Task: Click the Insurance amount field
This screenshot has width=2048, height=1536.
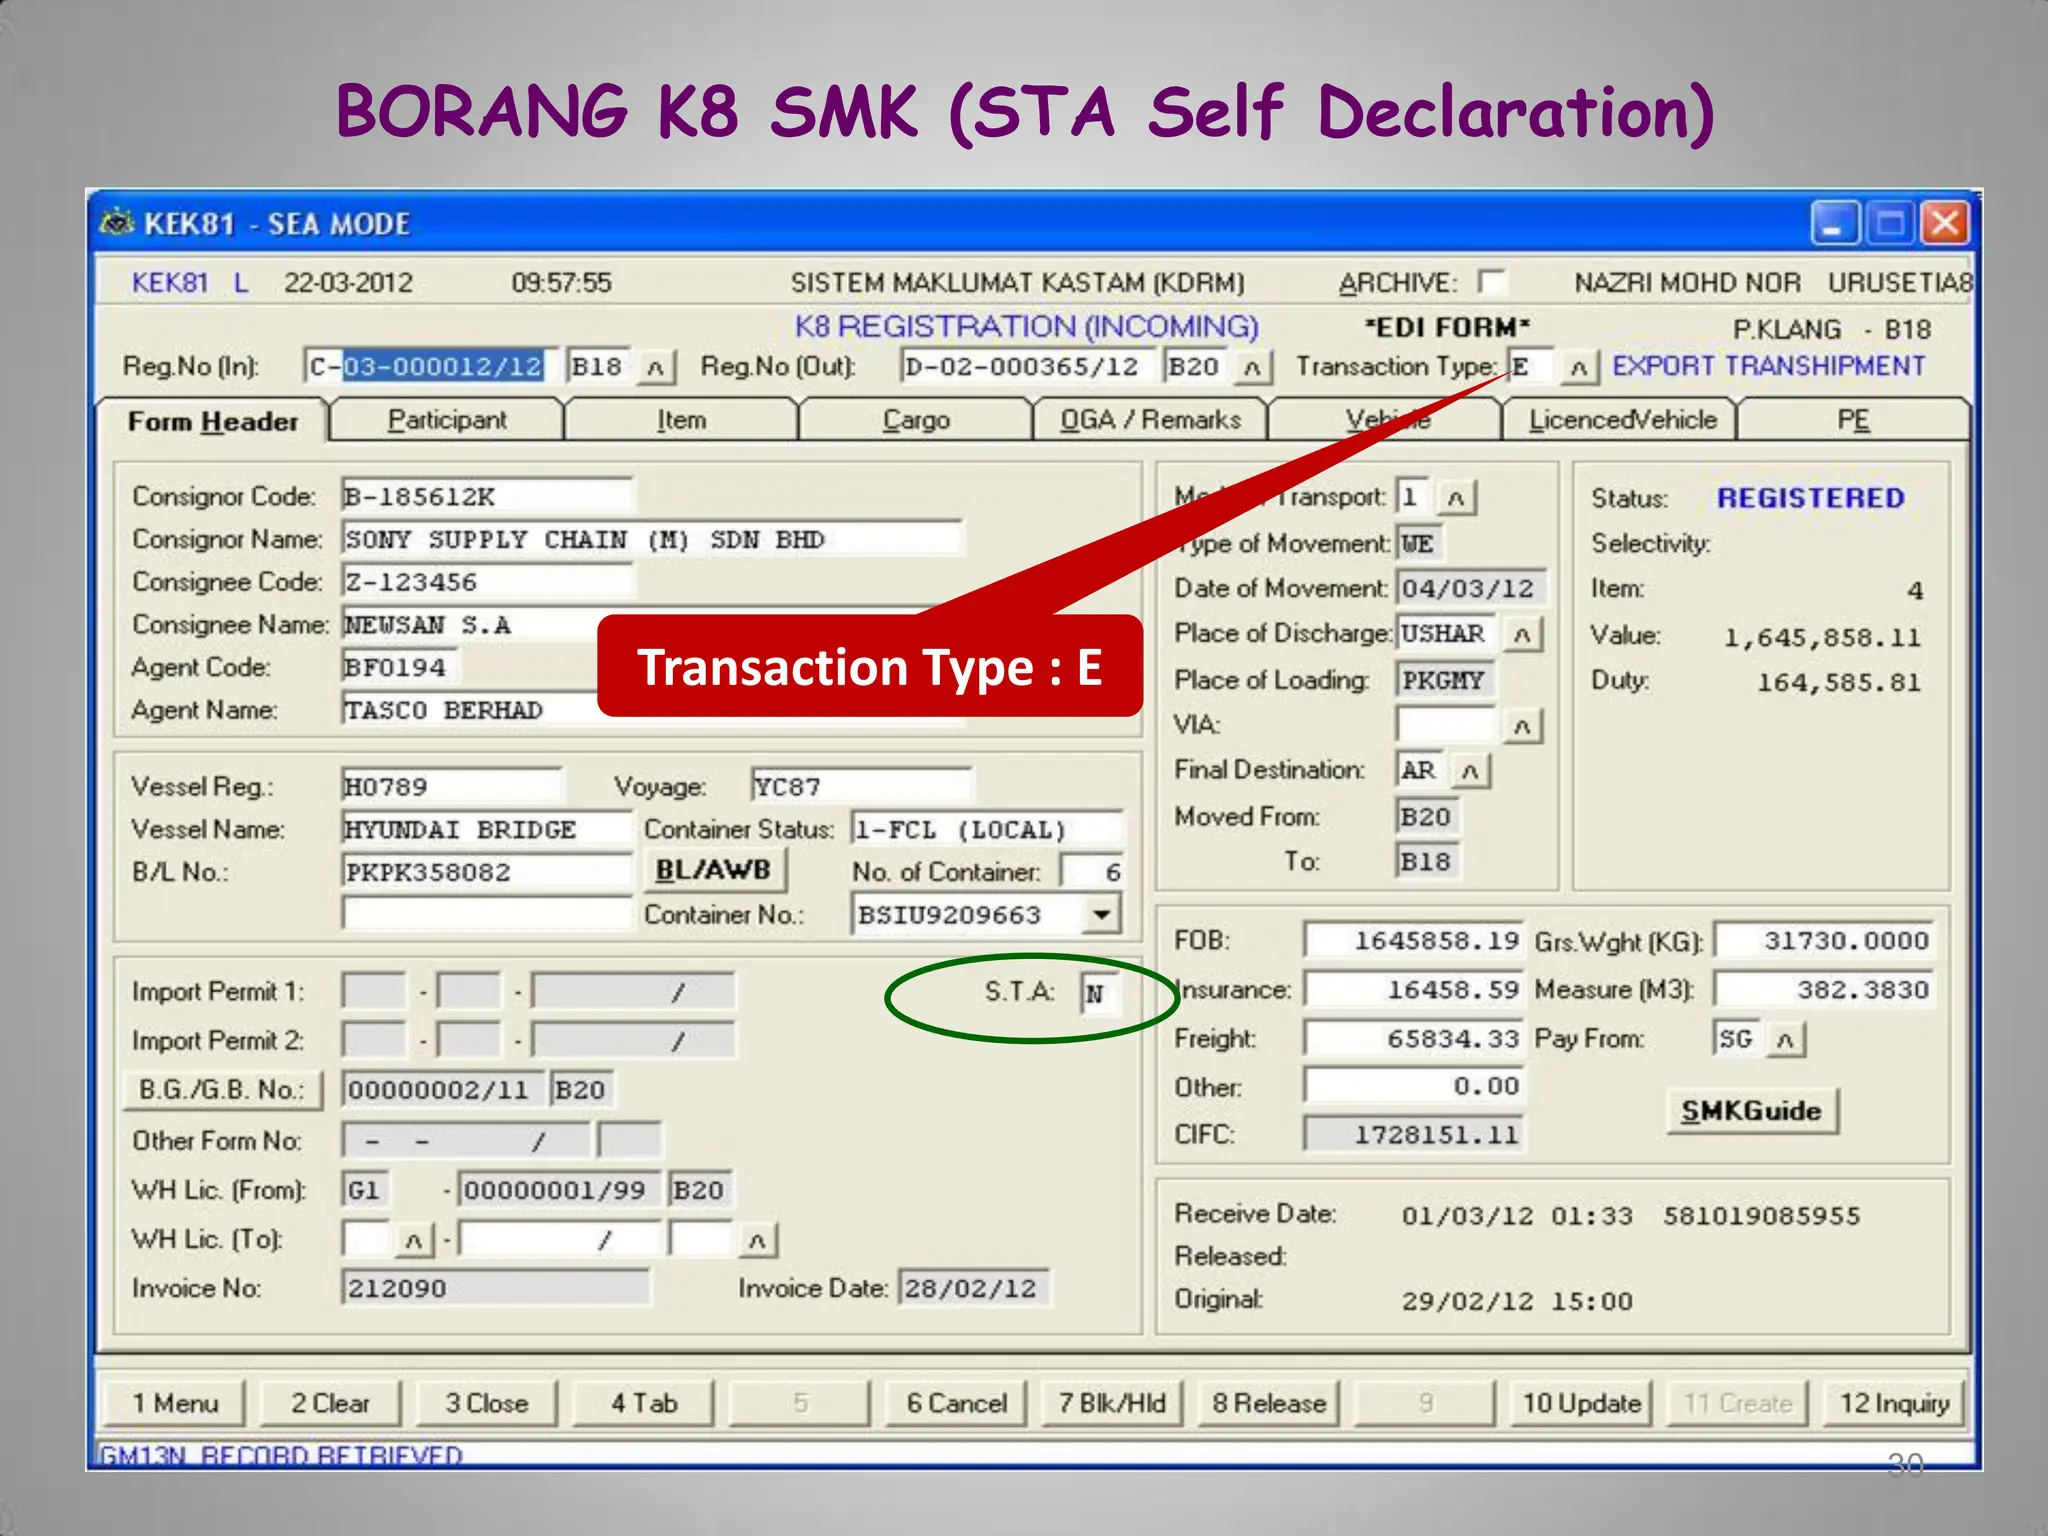Action: tap(1414, 990)
